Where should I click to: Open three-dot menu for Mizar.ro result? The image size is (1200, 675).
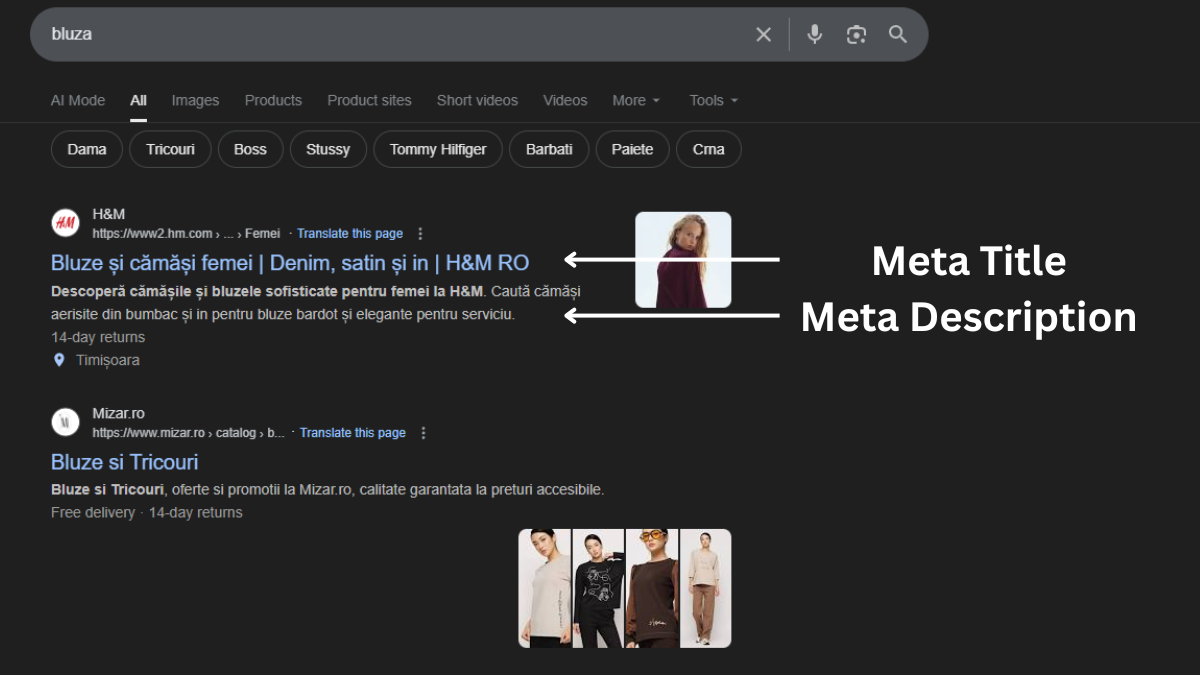[x=423, y=433]
